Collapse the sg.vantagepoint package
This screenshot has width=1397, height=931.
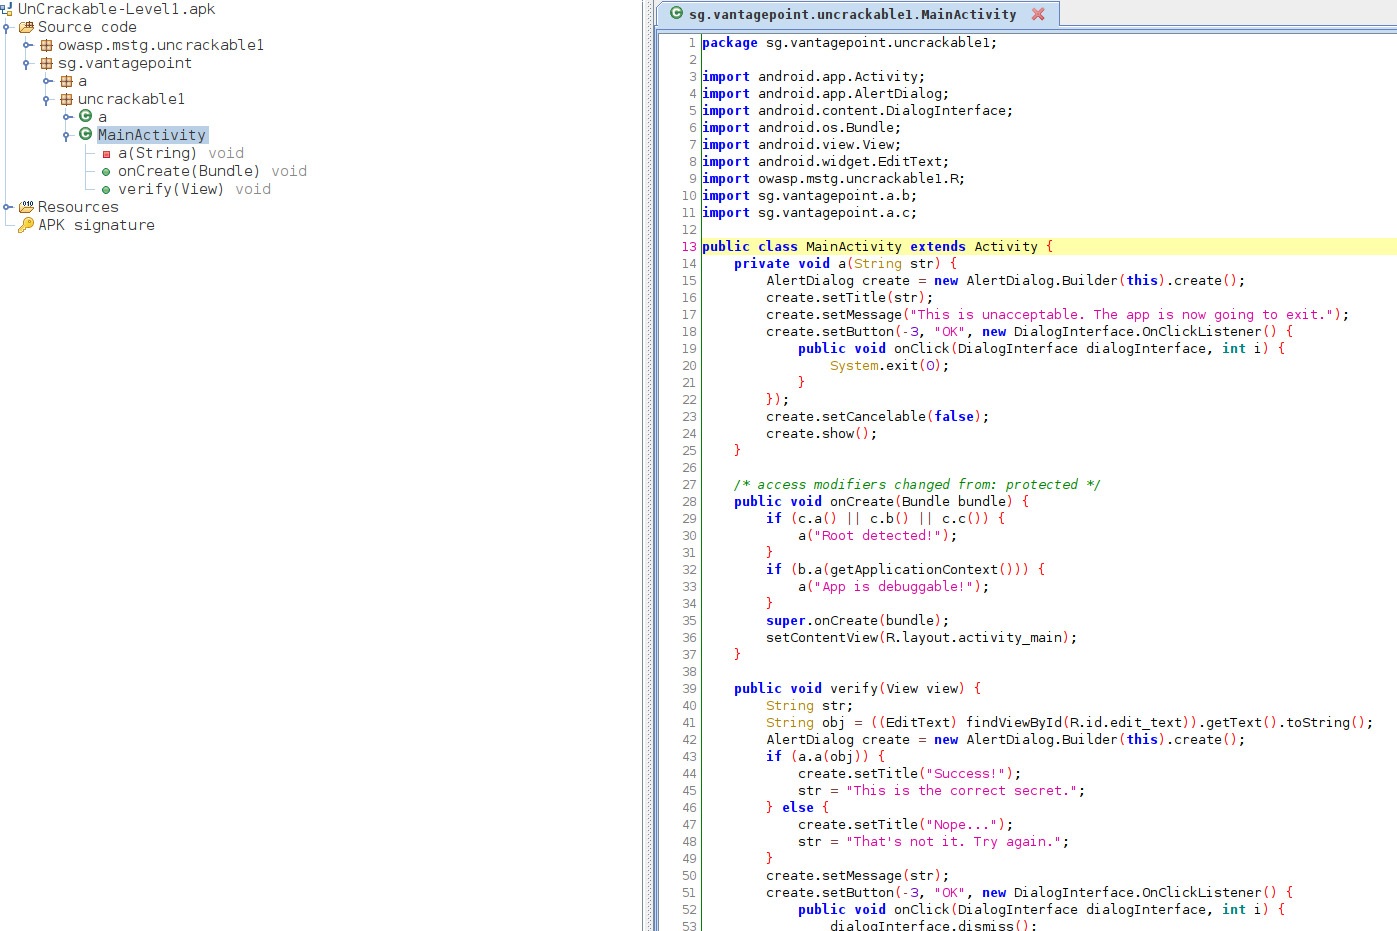27,63
